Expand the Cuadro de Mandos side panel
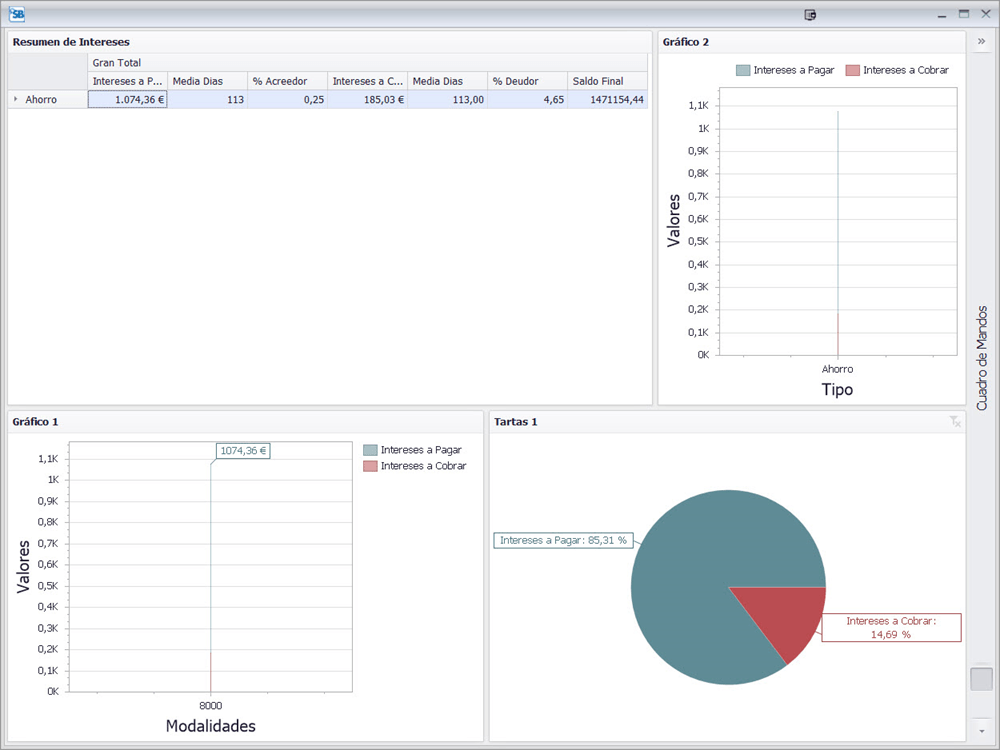 [981, 42]
